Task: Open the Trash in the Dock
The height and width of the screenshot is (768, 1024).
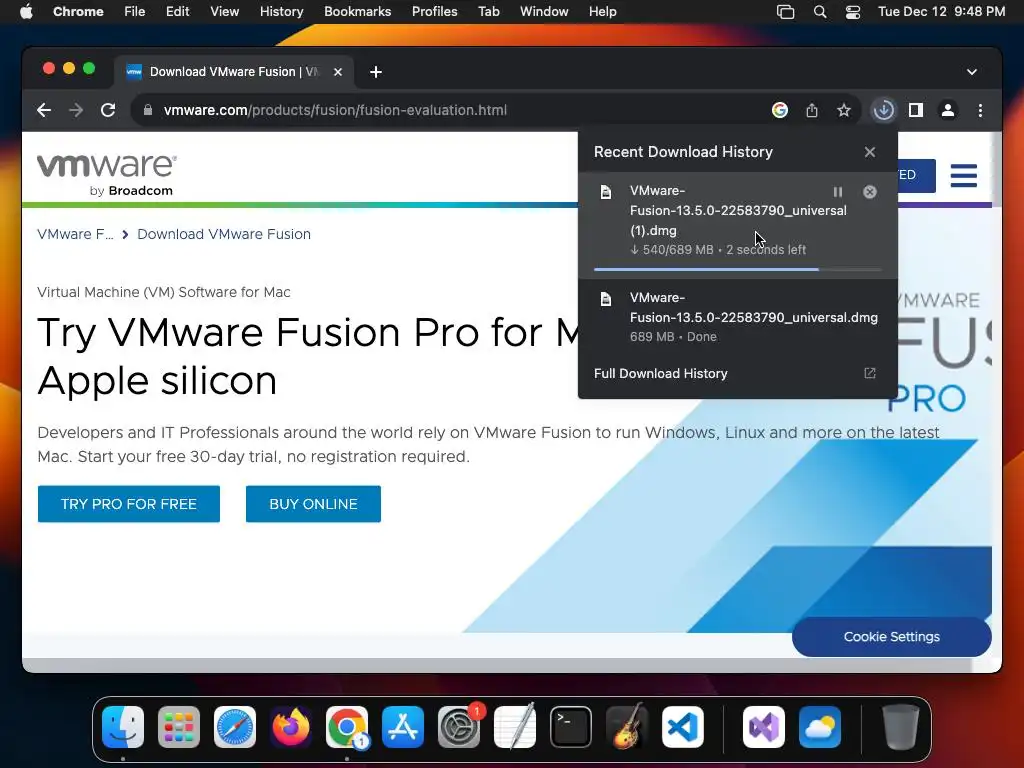Action: click(901, 727)
